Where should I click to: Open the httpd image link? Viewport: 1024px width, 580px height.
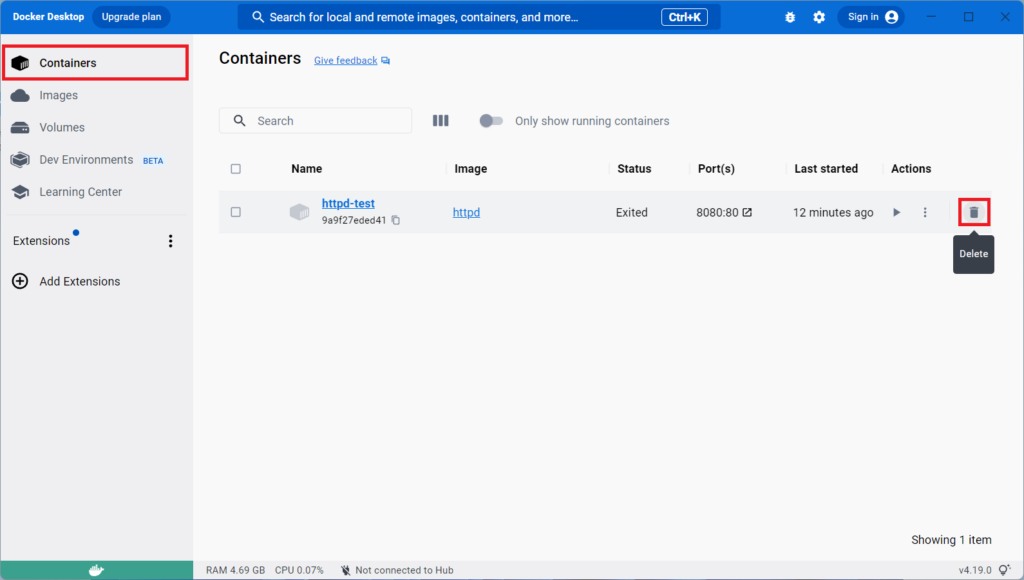pyautogui.click(x=466, y=212)
